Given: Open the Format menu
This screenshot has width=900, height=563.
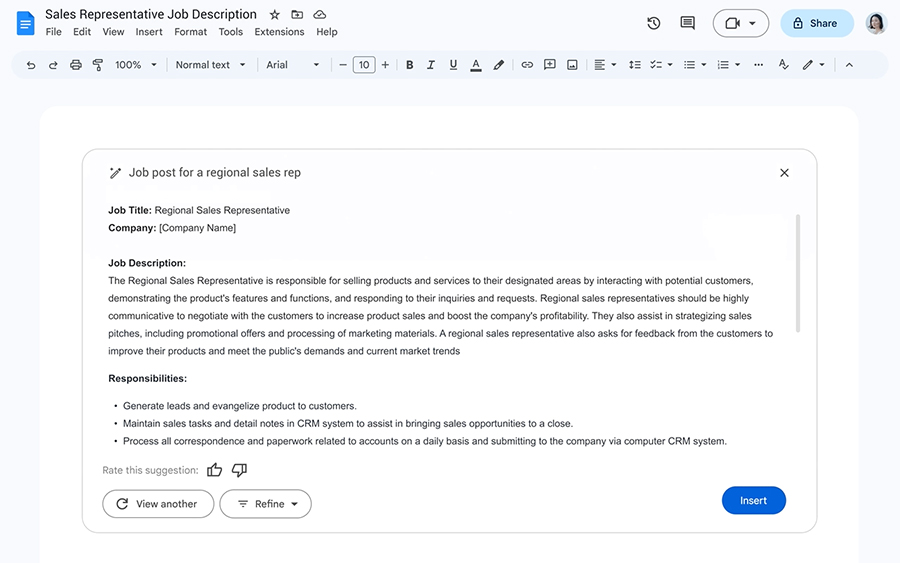Looking at the screenshot, I should 190,32.
